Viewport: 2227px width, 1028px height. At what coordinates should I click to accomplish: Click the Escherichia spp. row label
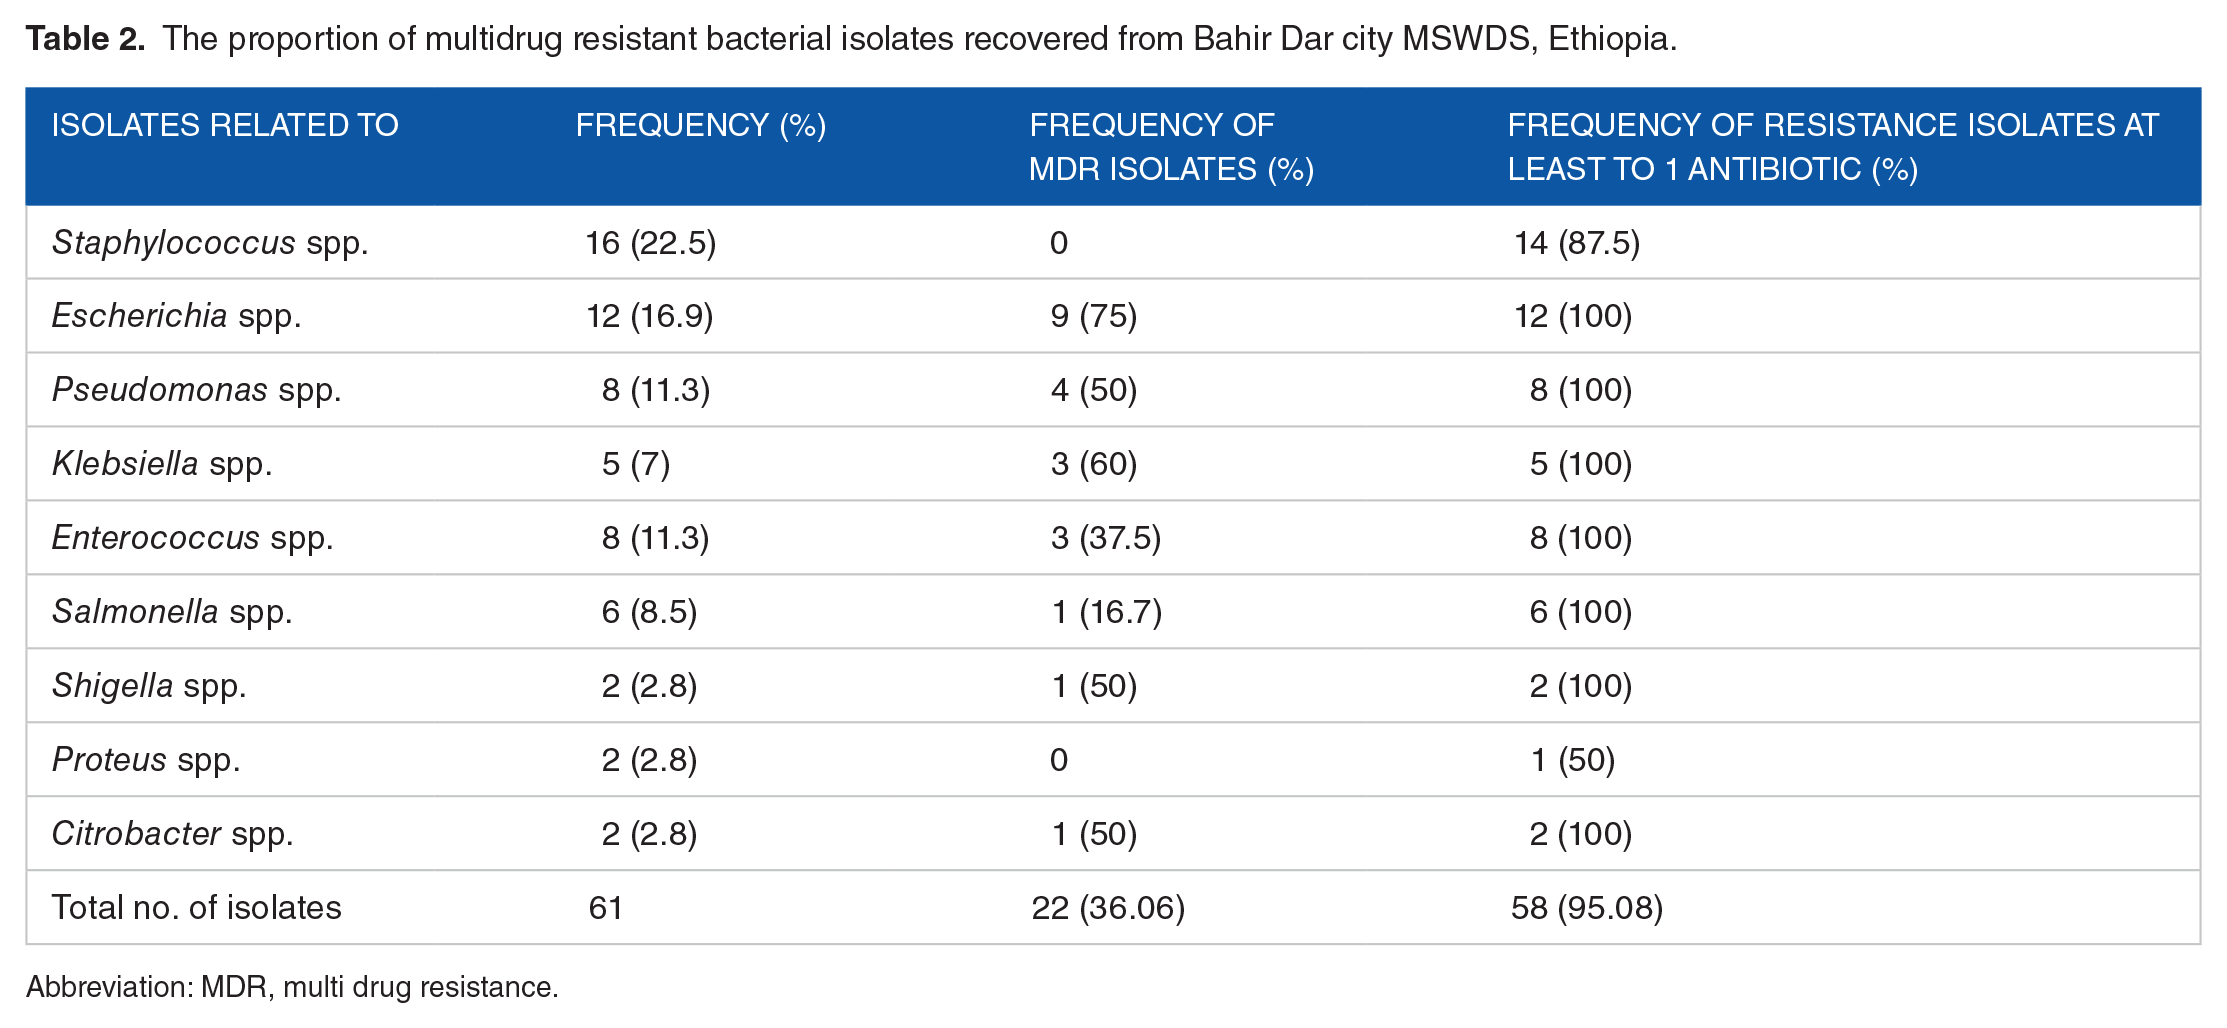(176, 316)
